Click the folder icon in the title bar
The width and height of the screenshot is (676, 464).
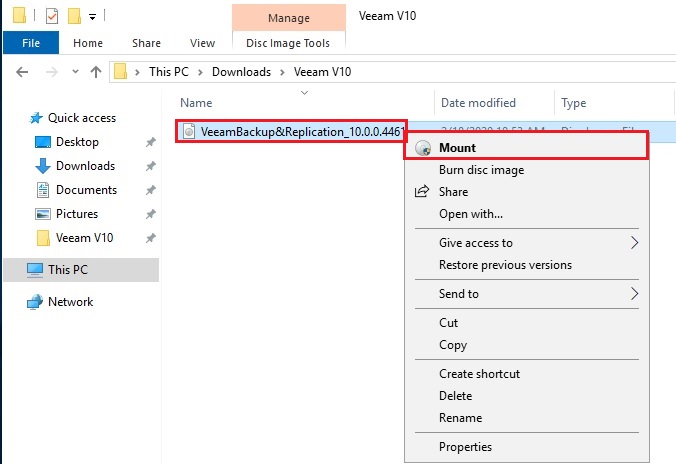19,16
